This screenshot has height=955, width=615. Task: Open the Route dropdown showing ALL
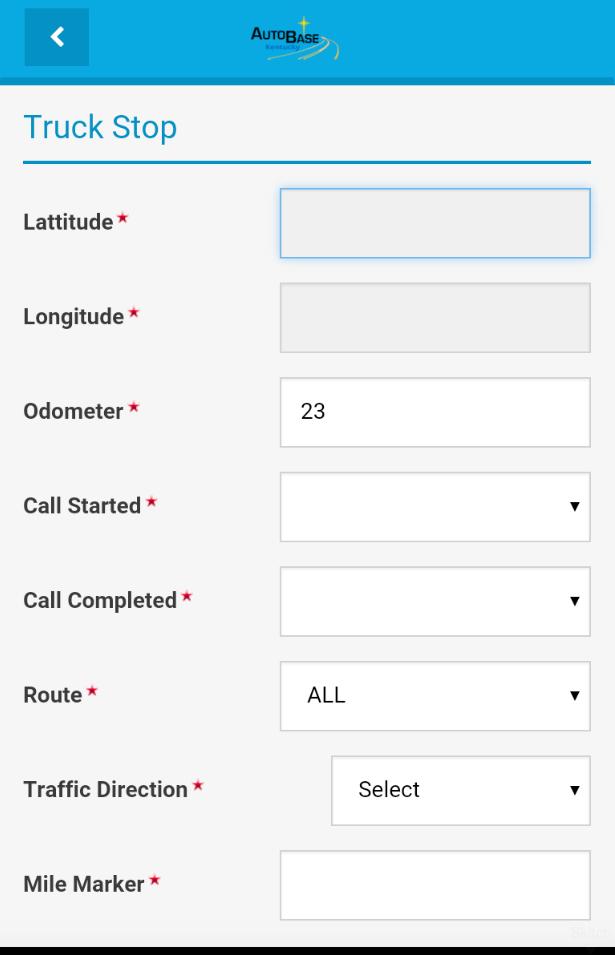435,696
